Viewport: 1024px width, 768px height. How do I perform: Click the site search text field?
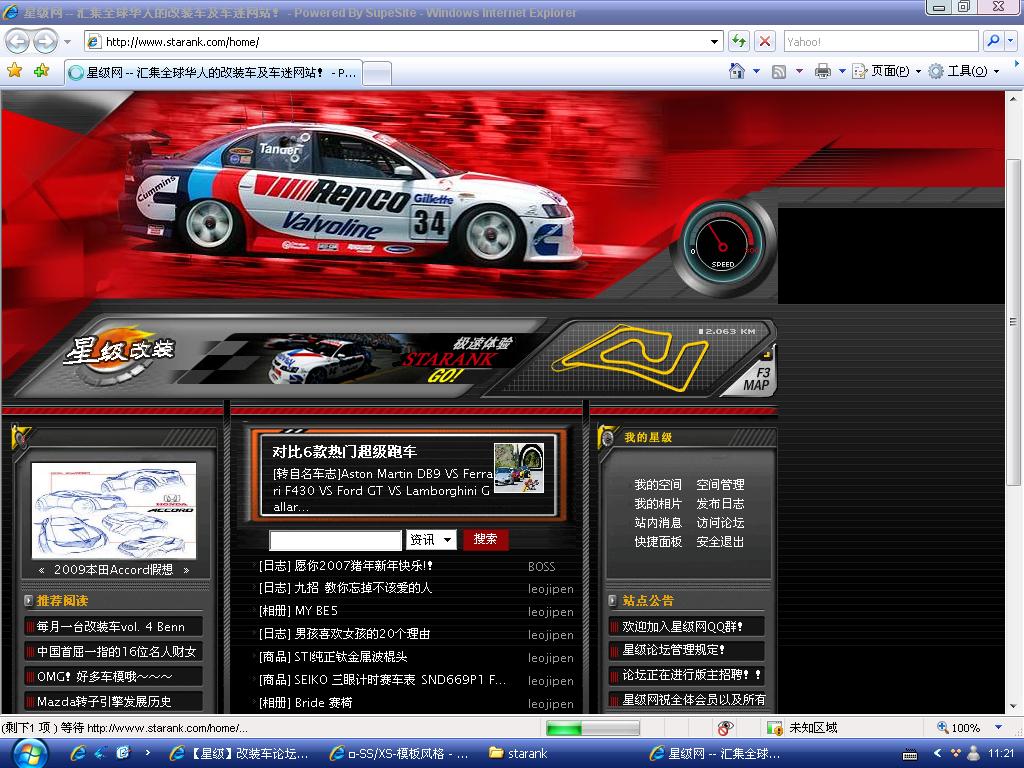(x=336, y=540)
